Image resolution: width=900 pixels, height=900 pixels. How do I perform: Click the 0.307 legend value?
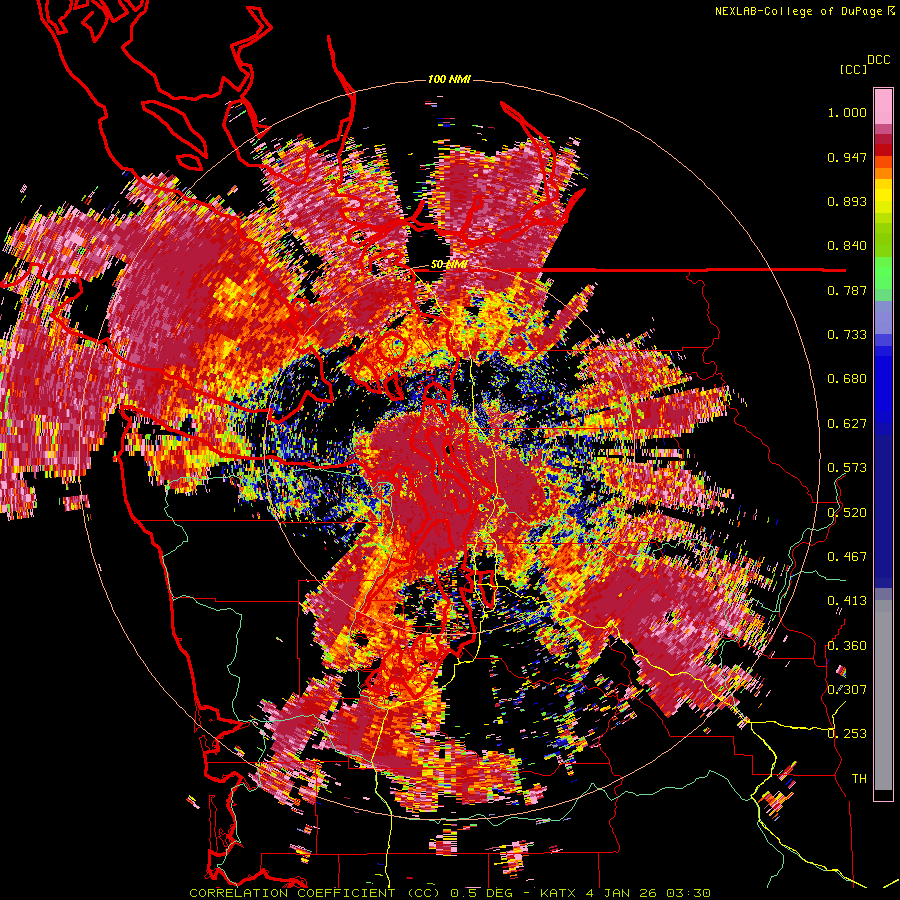pos(847,689)
